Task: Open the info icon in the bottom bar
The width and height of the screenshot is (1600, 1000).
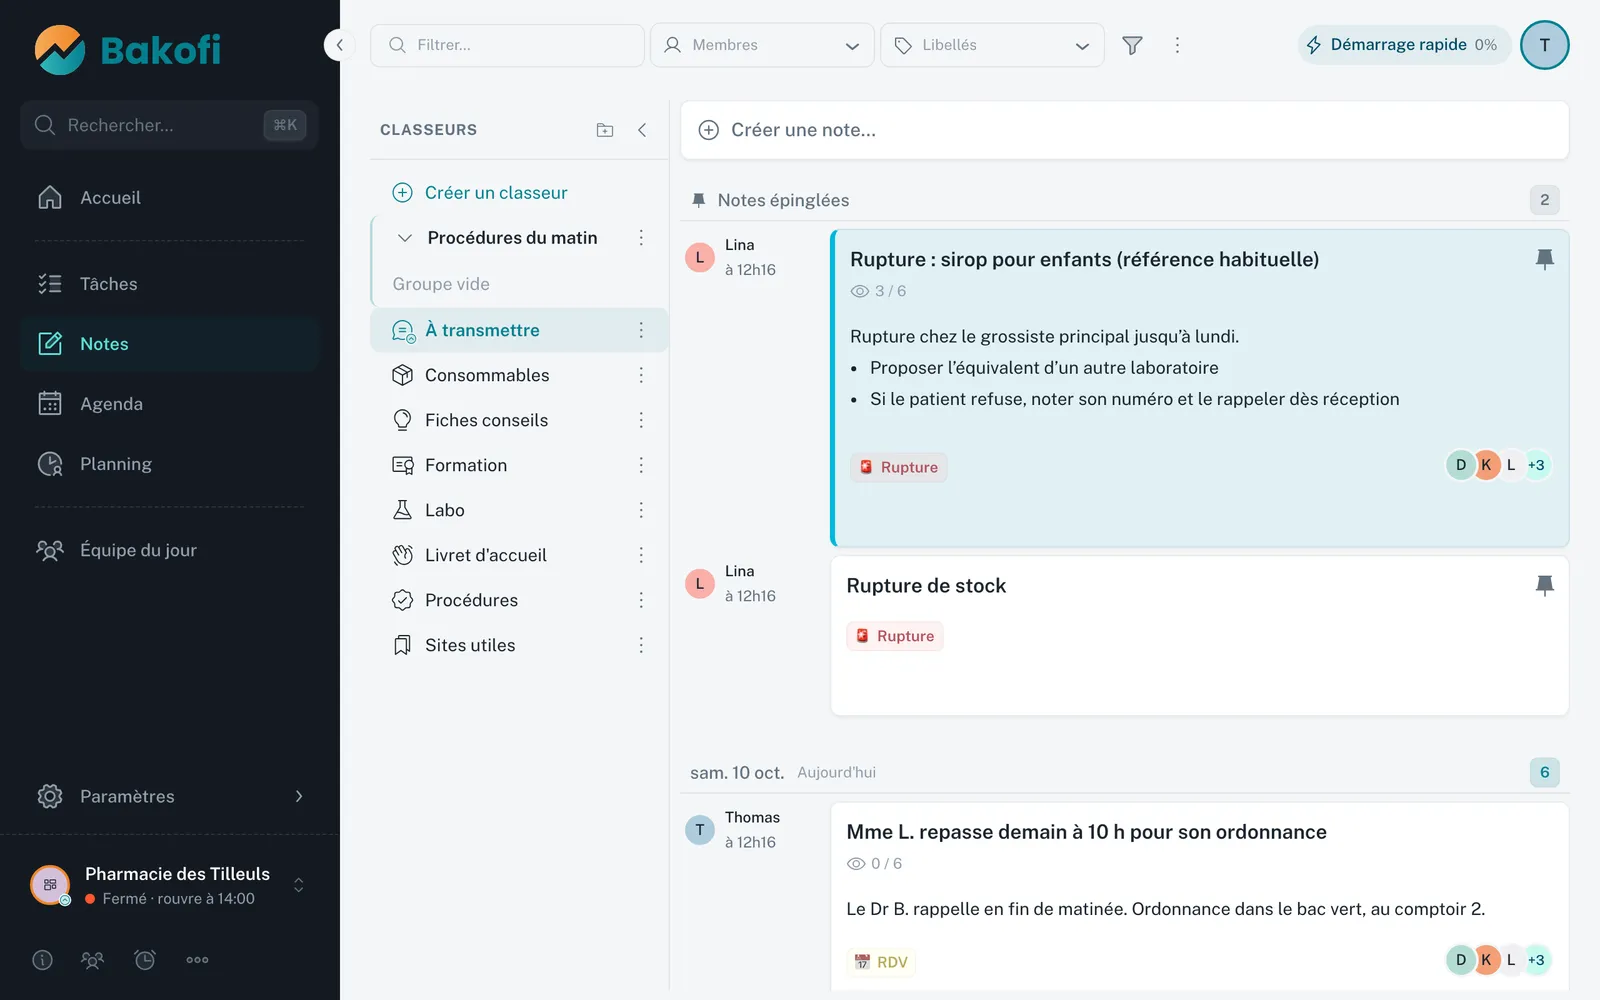Action: 42,960
